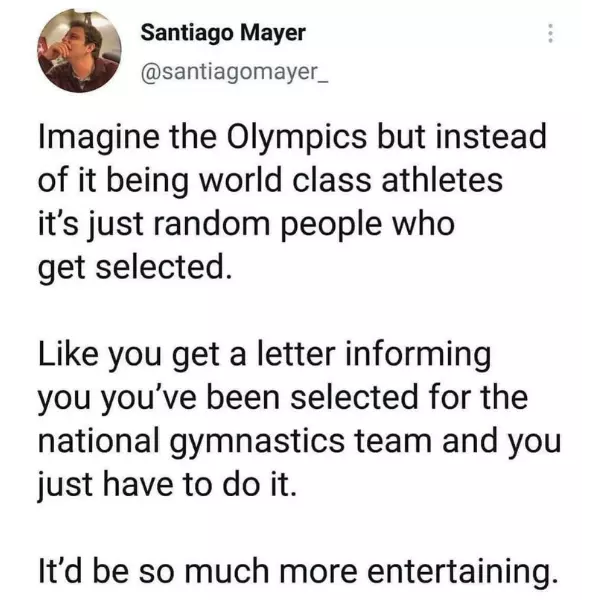600x600 pixels.
Task: Click the line starting "Imagine the Olympics"
Action: click(291, 138)
